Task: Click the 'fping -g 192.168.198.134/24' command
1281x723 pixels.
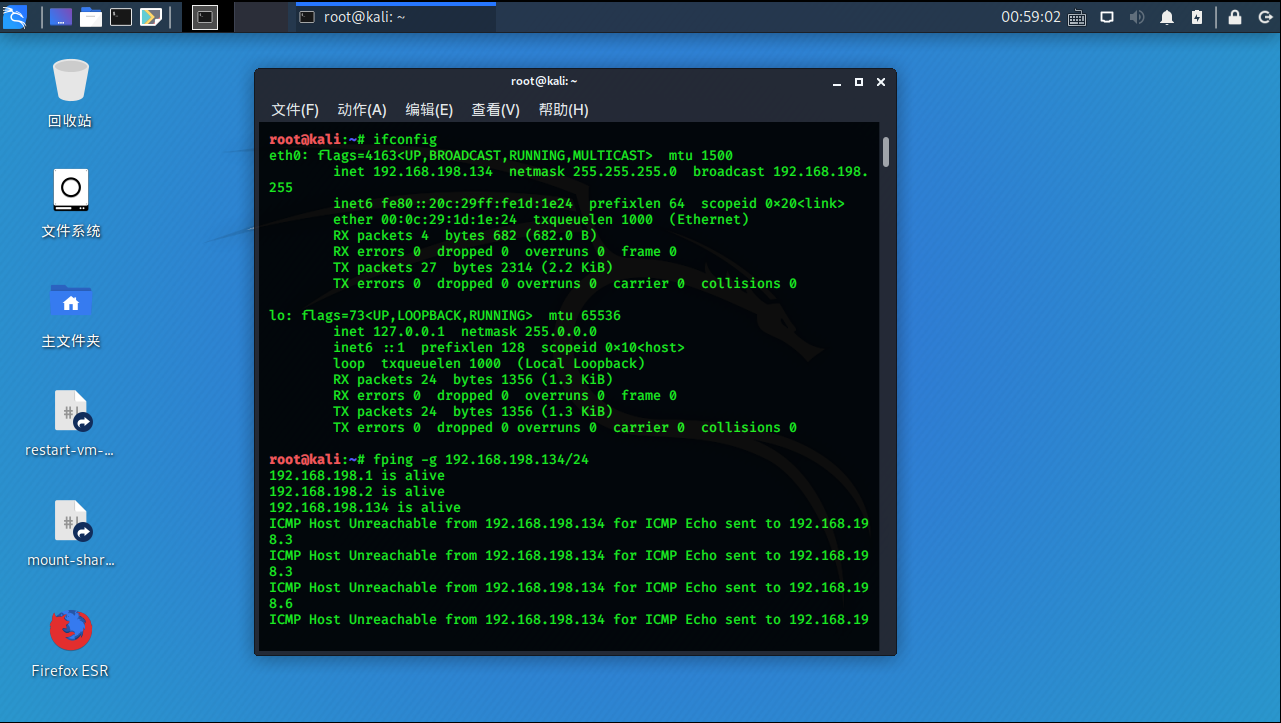Action: click(x=481, y=460)
